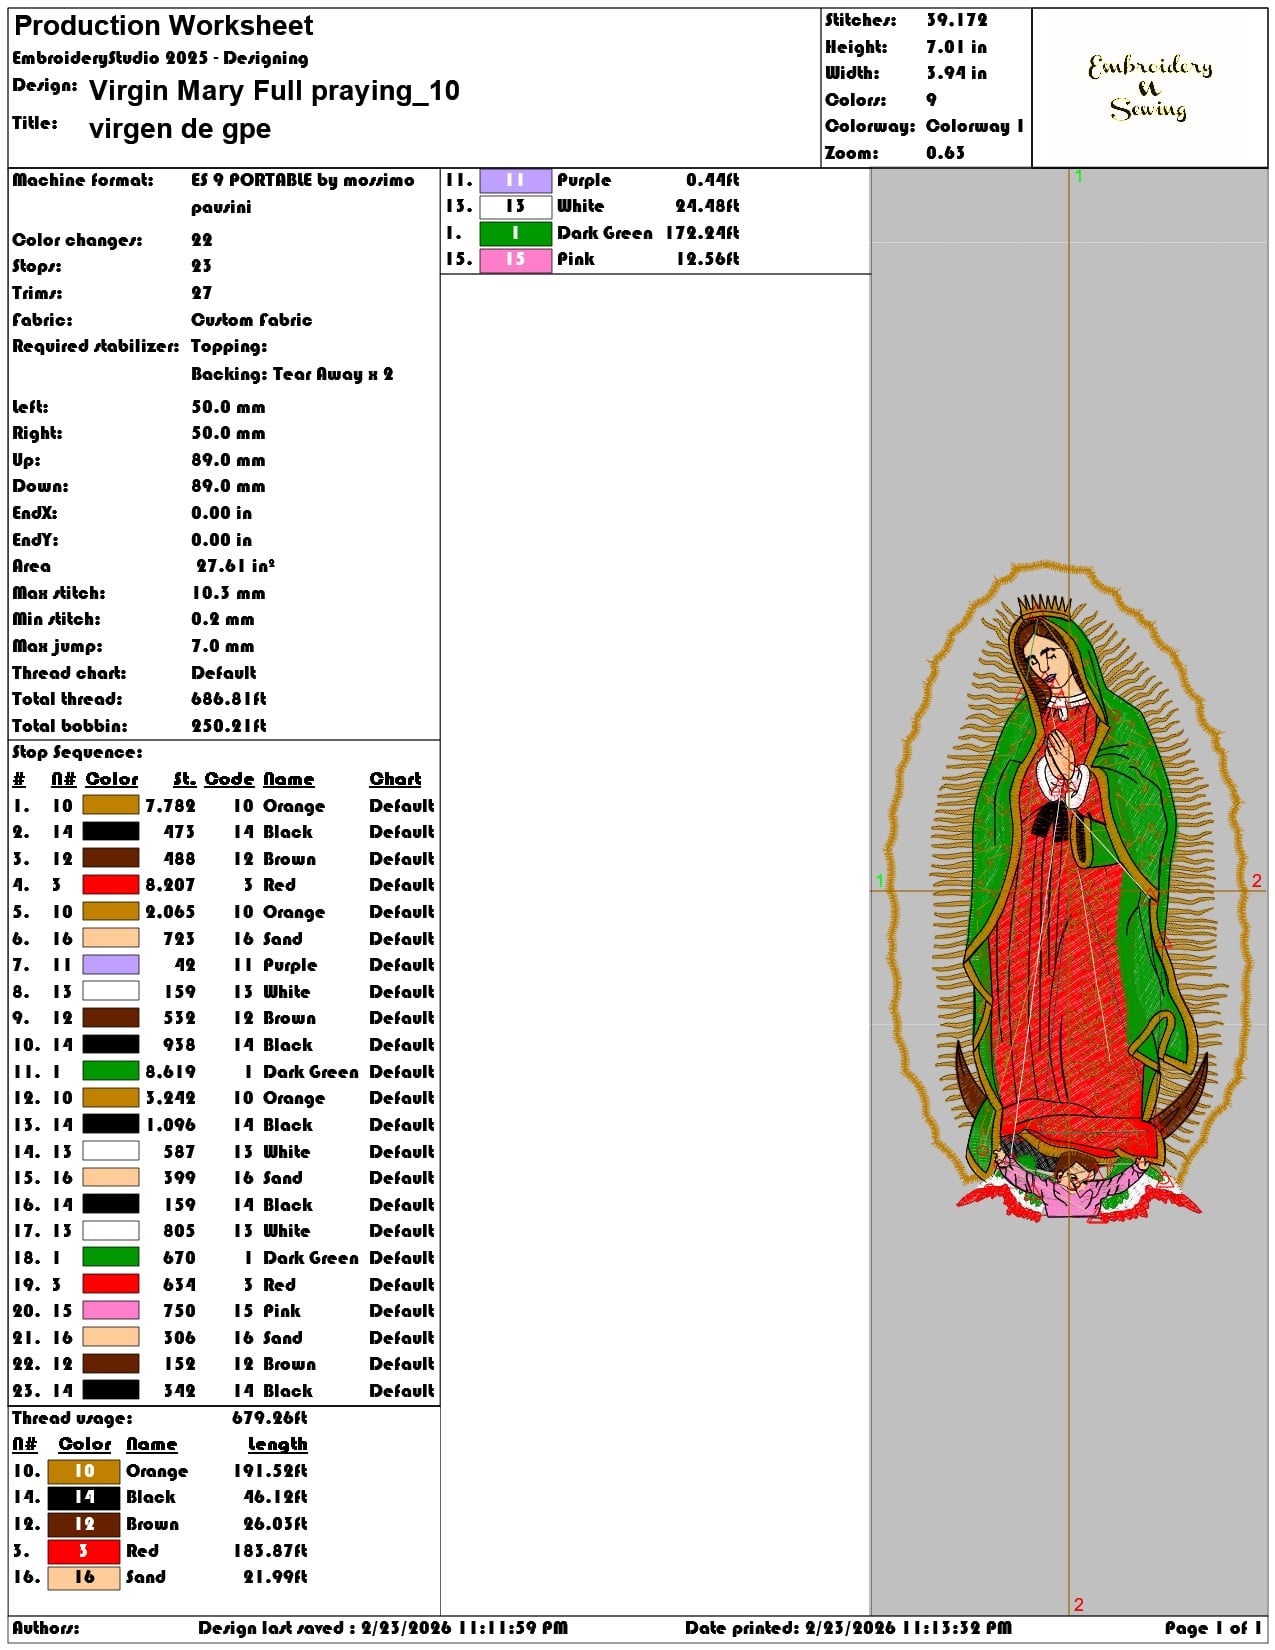This screenshot has width=1275, height=1650.
Task: Click the Height value 7.01 in
Action: (956, 47)
